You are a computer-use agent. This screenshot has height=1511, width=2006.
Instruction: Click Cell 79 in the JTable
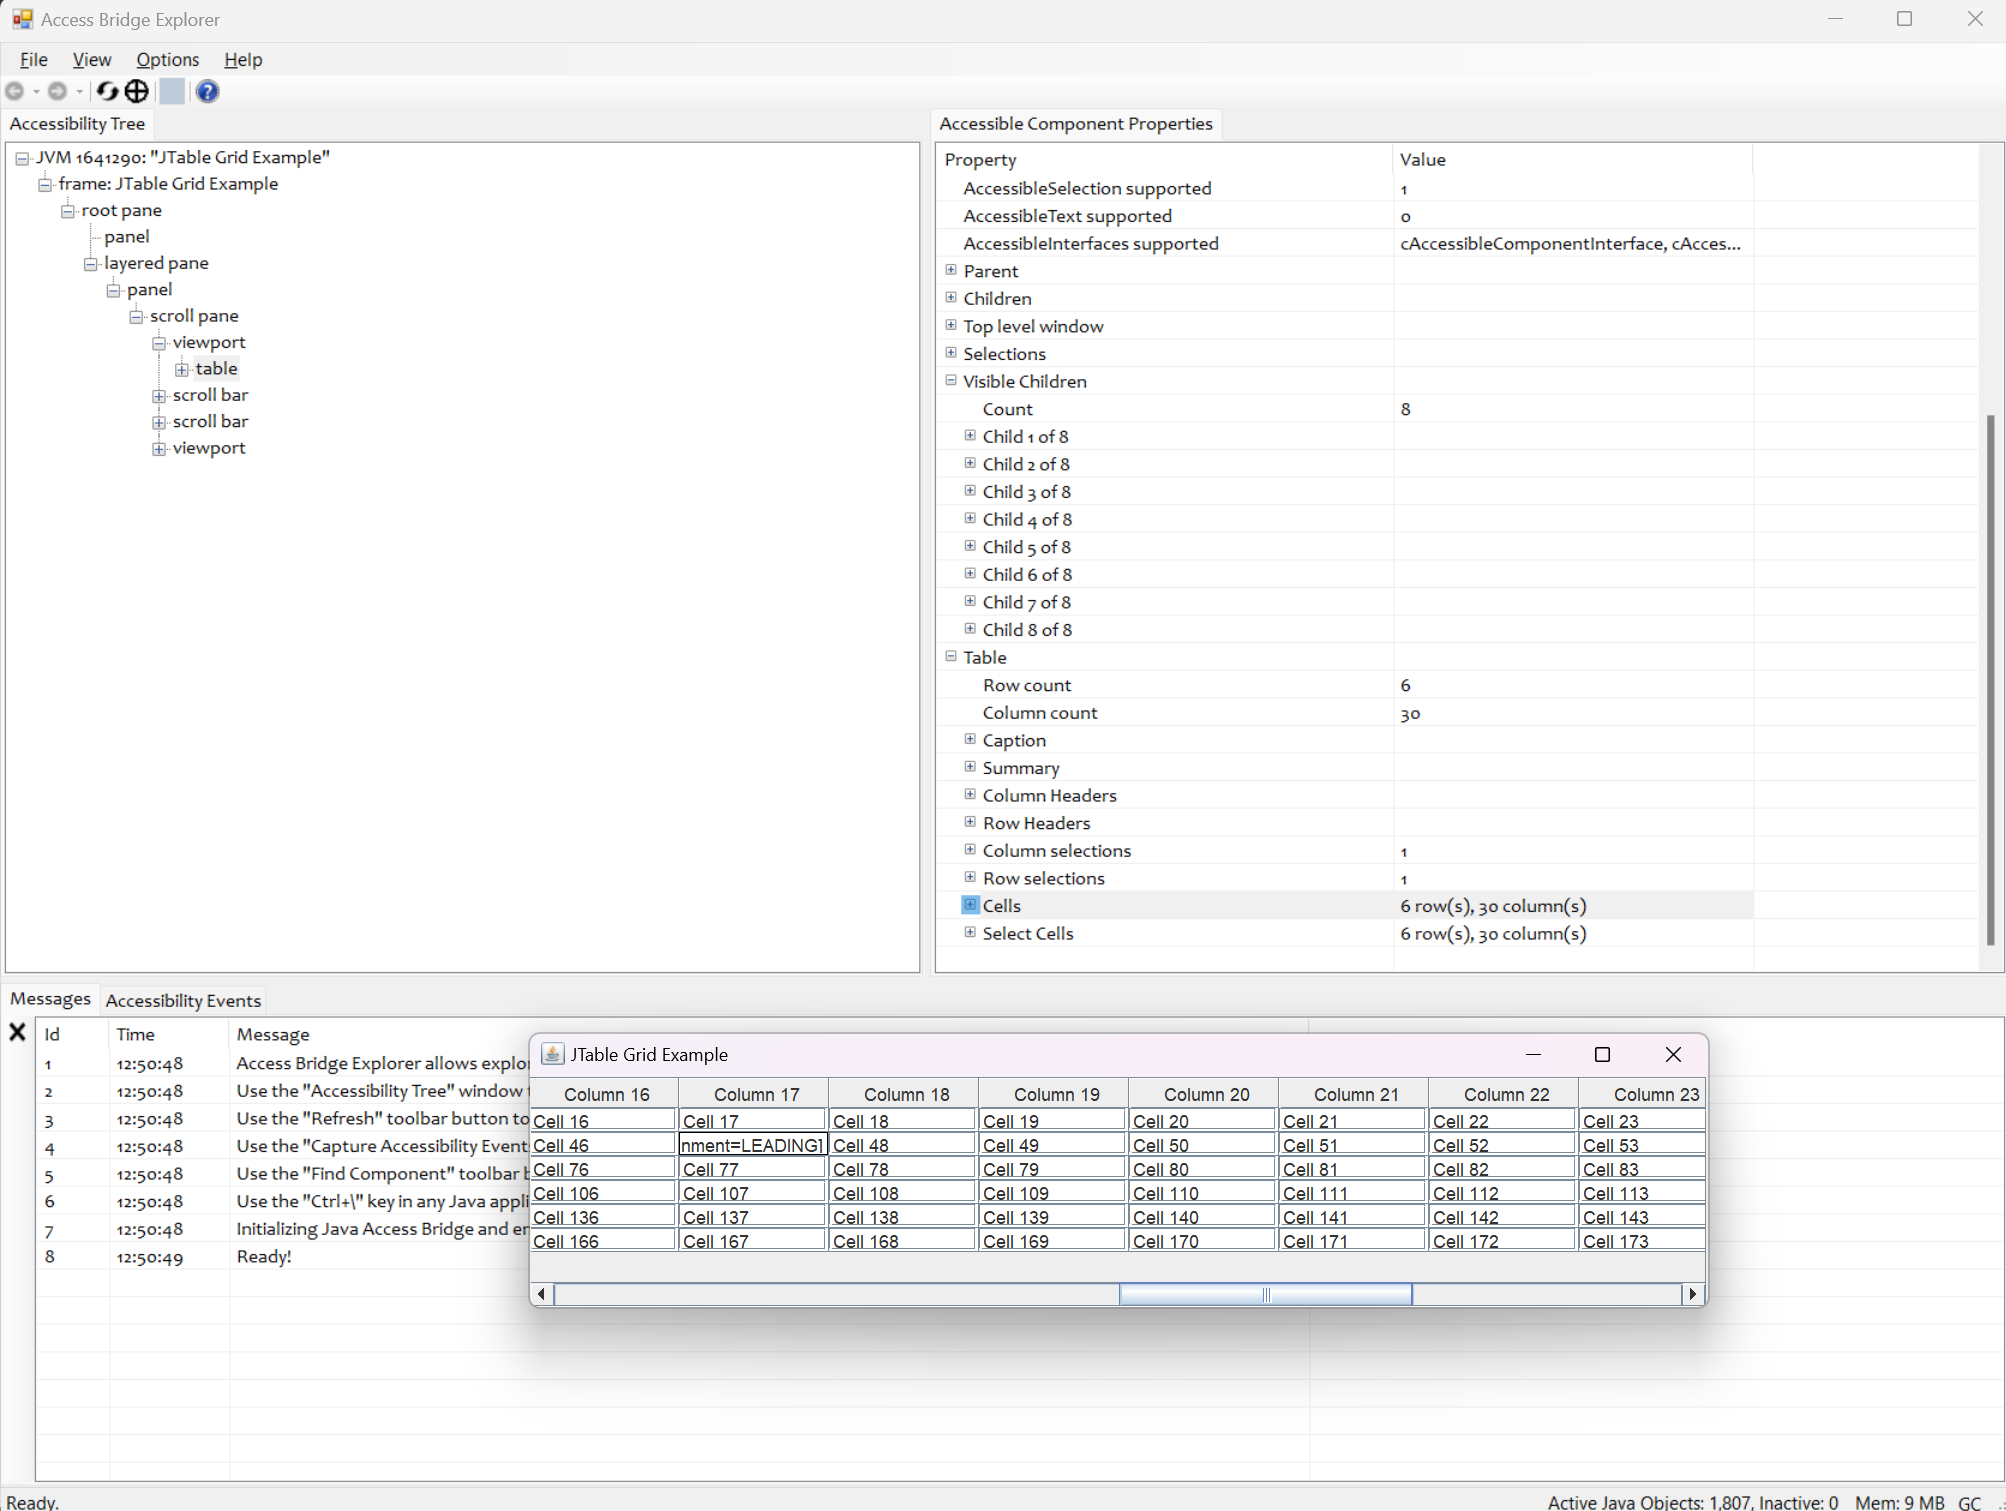[x=1052, y=1169]
